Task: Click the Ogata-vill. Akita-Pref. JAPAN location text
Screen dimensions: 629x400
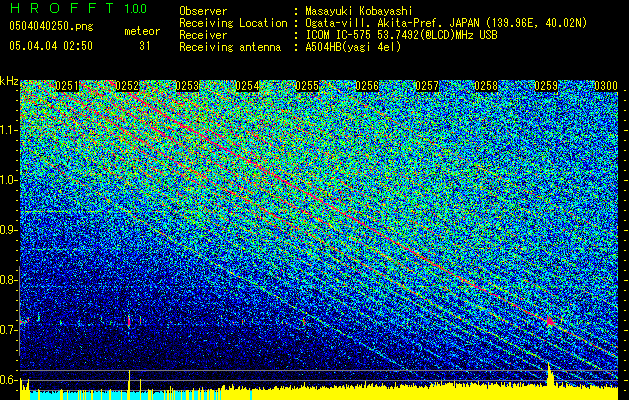Action: coord(446,23)
